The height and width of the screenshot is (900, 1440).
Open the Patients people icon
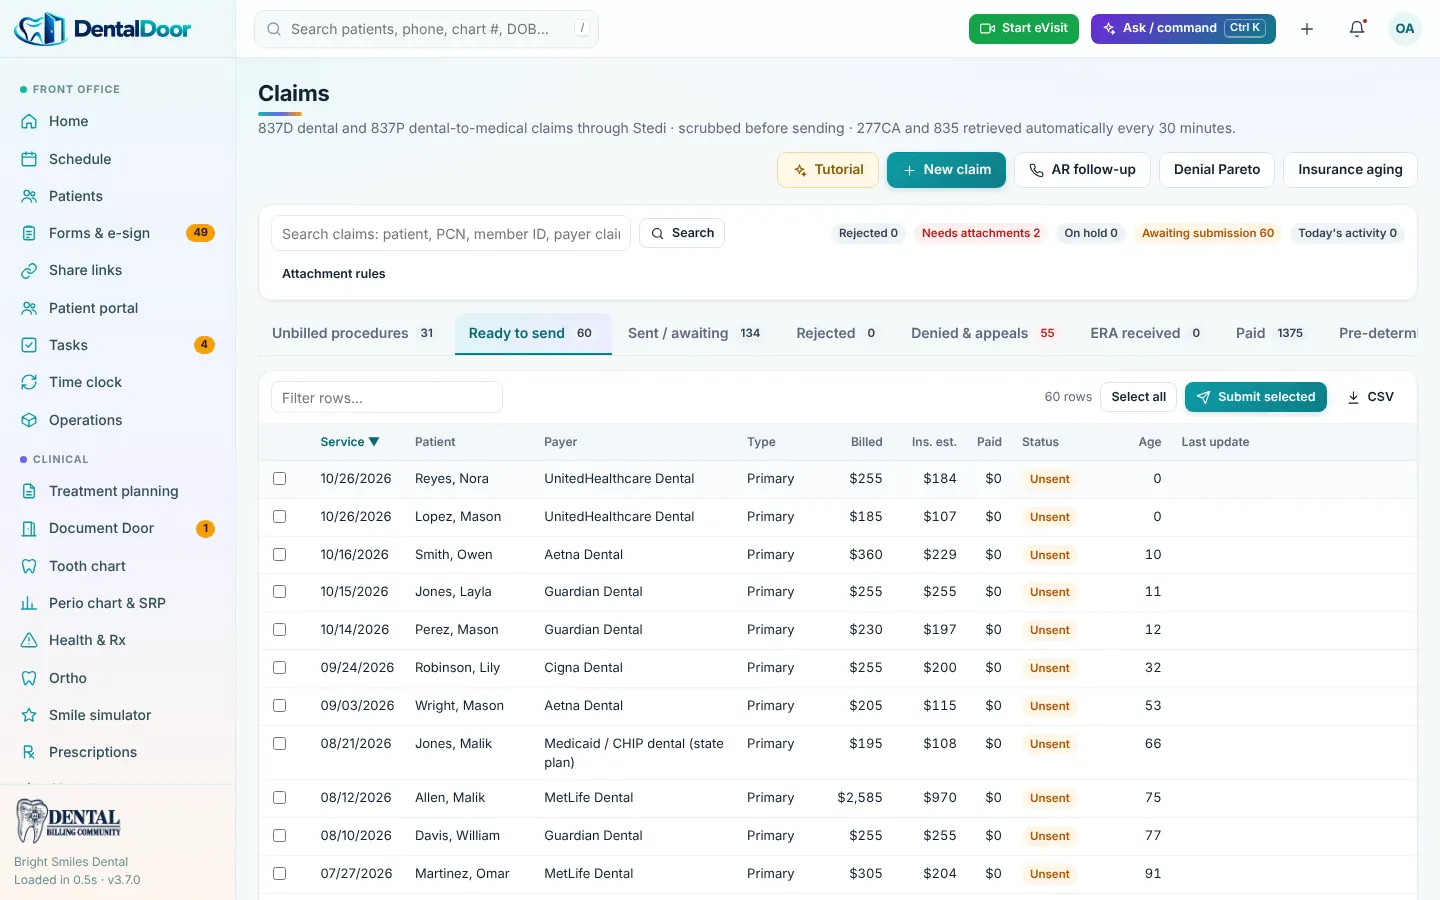pos(29,196)
